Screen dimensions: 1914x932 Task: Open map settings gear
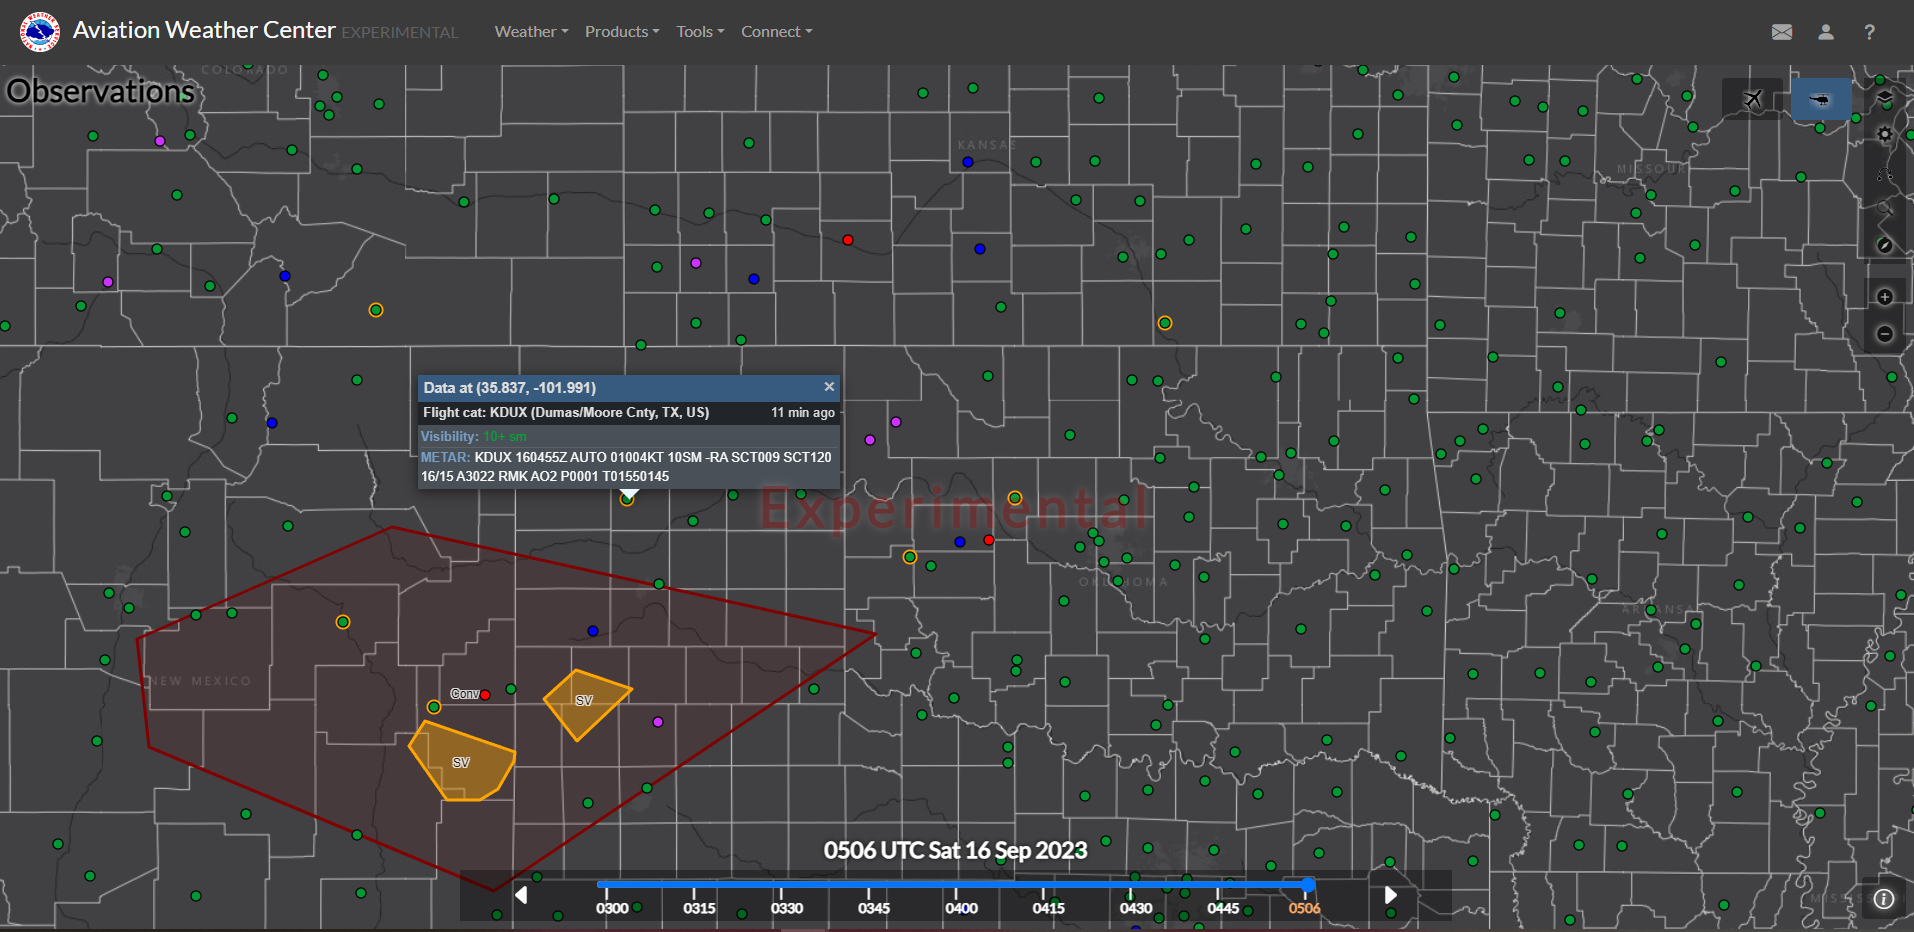pyautogui.click(x=1885, y=134)
